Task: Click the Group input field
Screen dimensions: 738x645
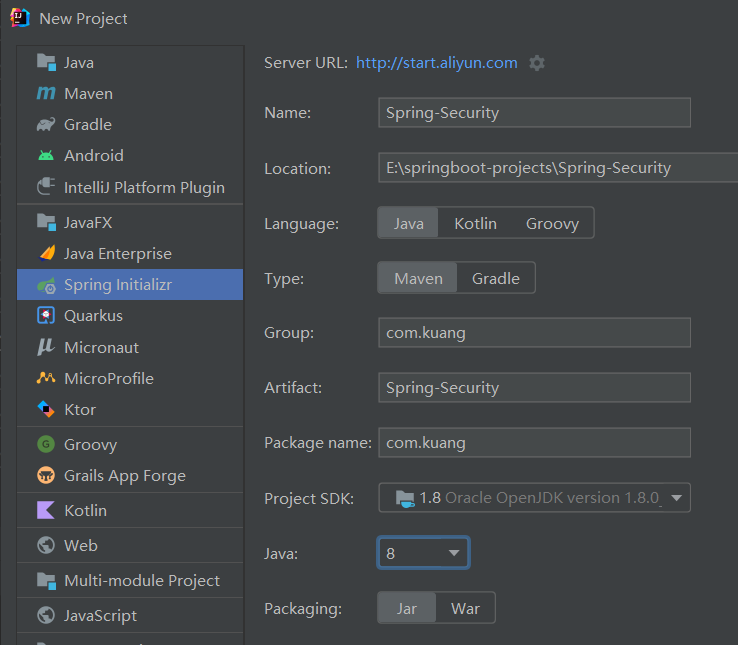Action: (535, 332)
